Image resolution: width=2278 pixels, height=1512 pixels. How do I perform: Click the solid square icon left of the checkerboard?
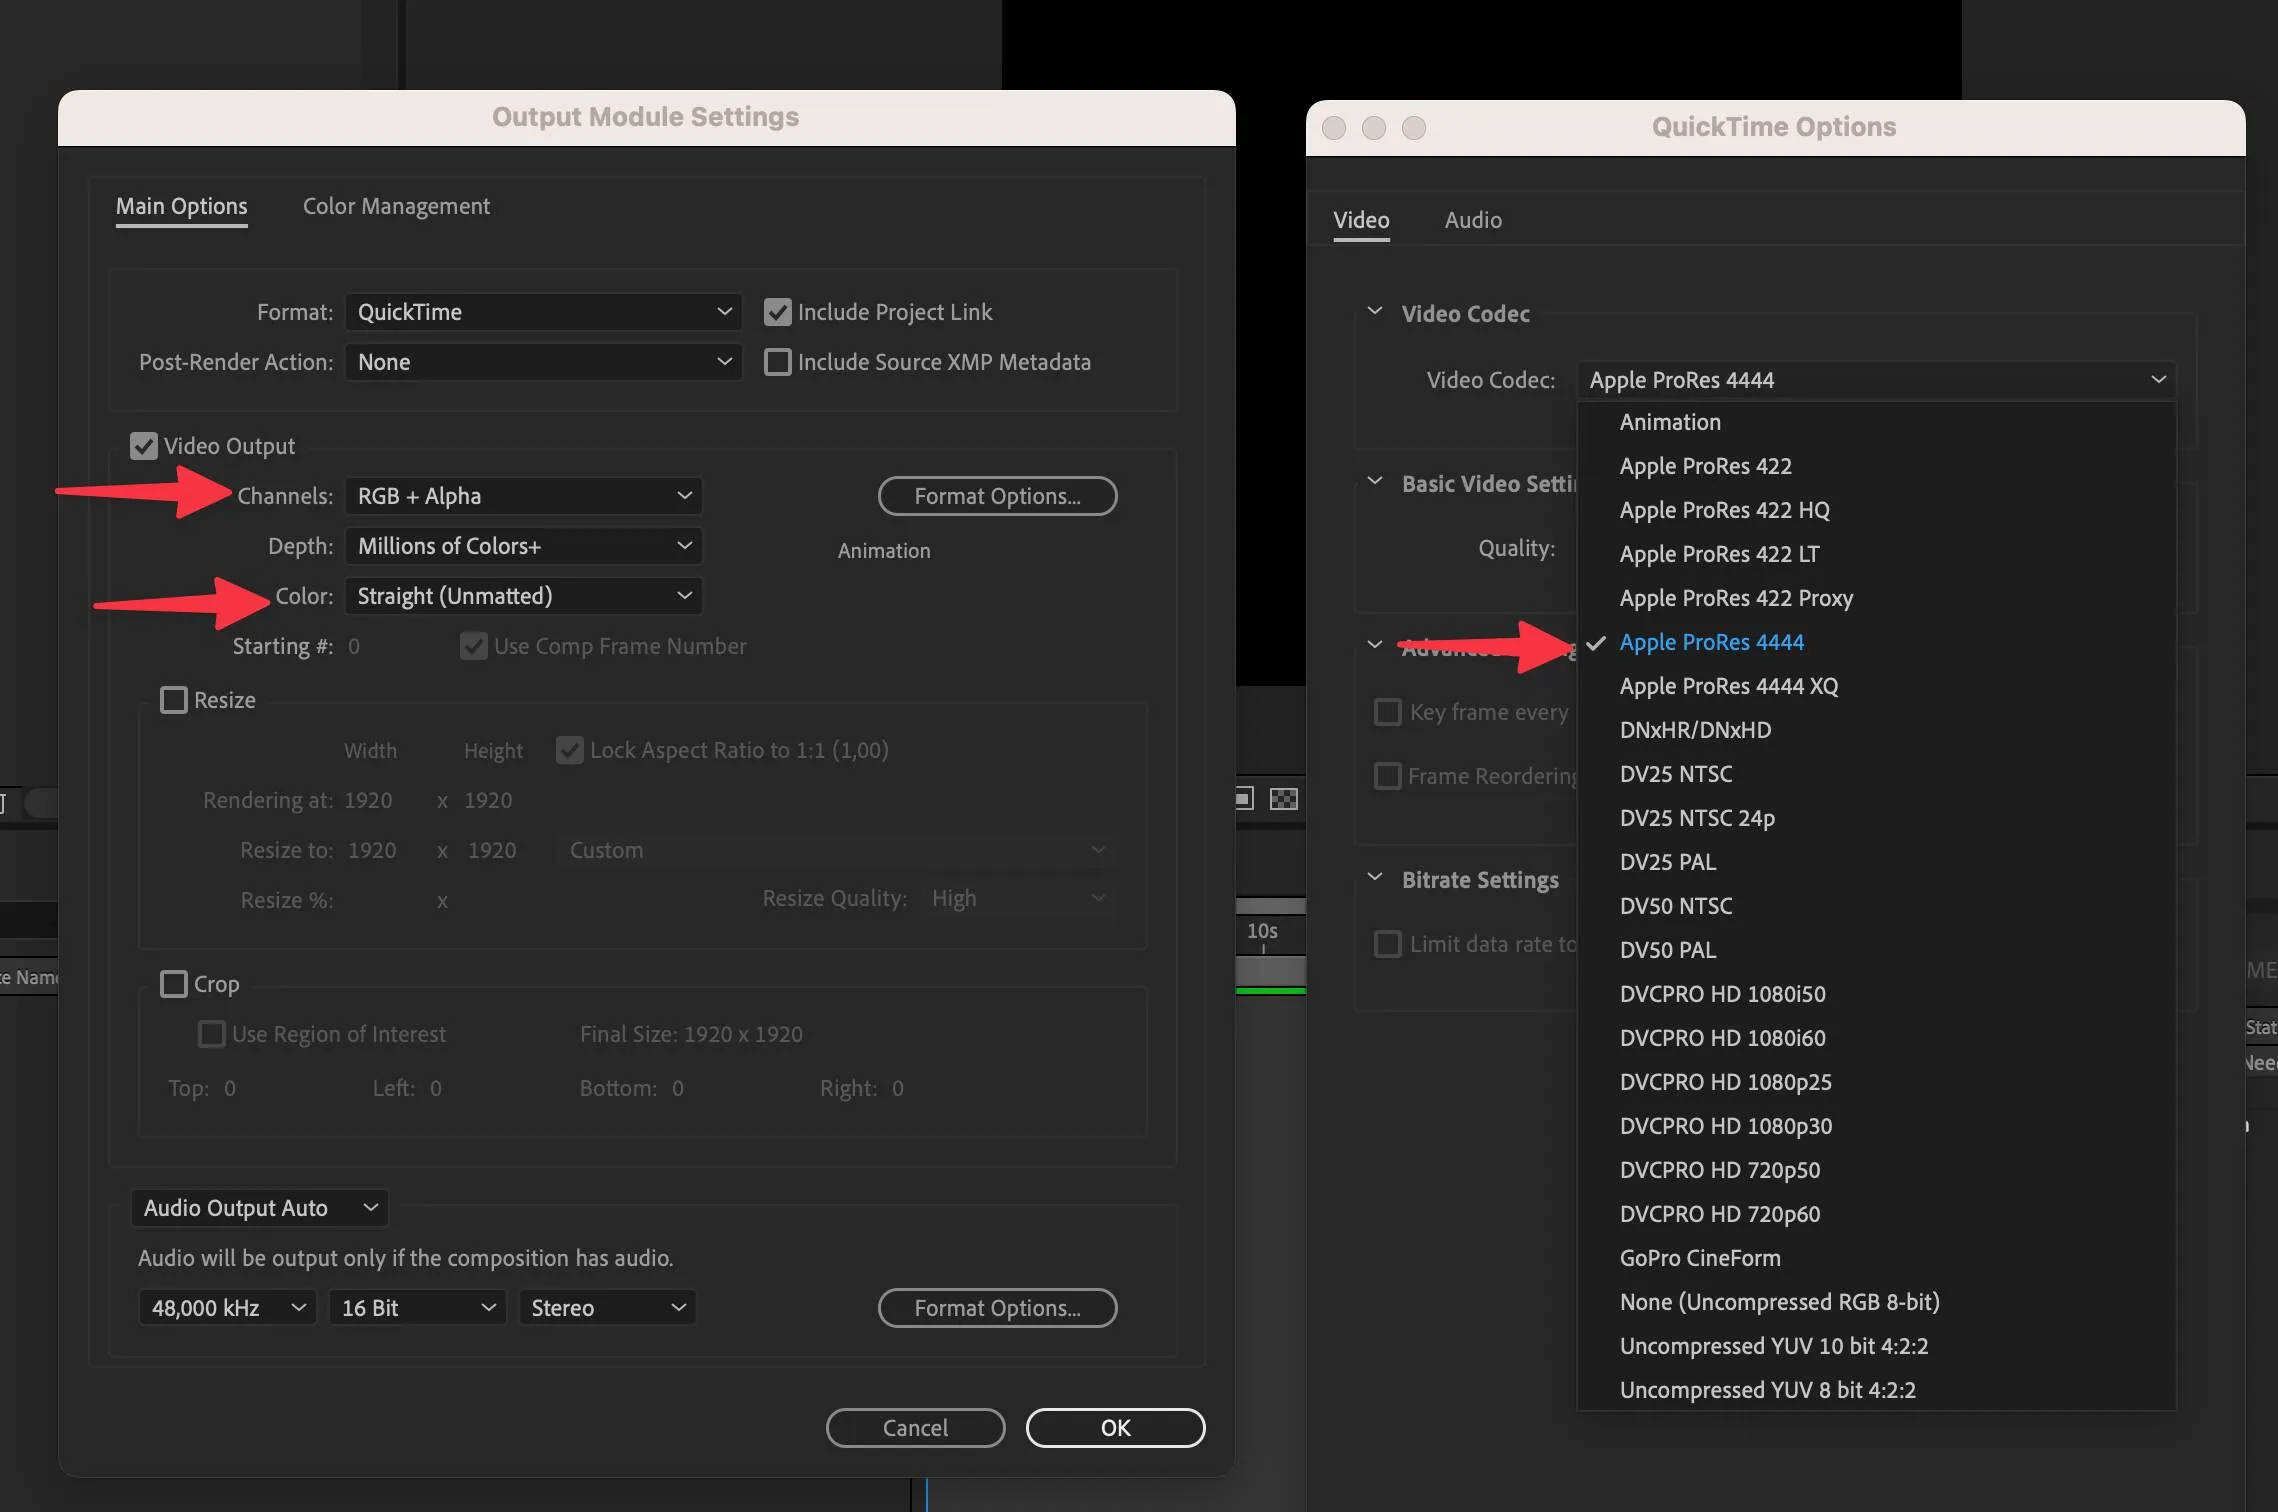pyautogui.click(x=1243, y=798)
